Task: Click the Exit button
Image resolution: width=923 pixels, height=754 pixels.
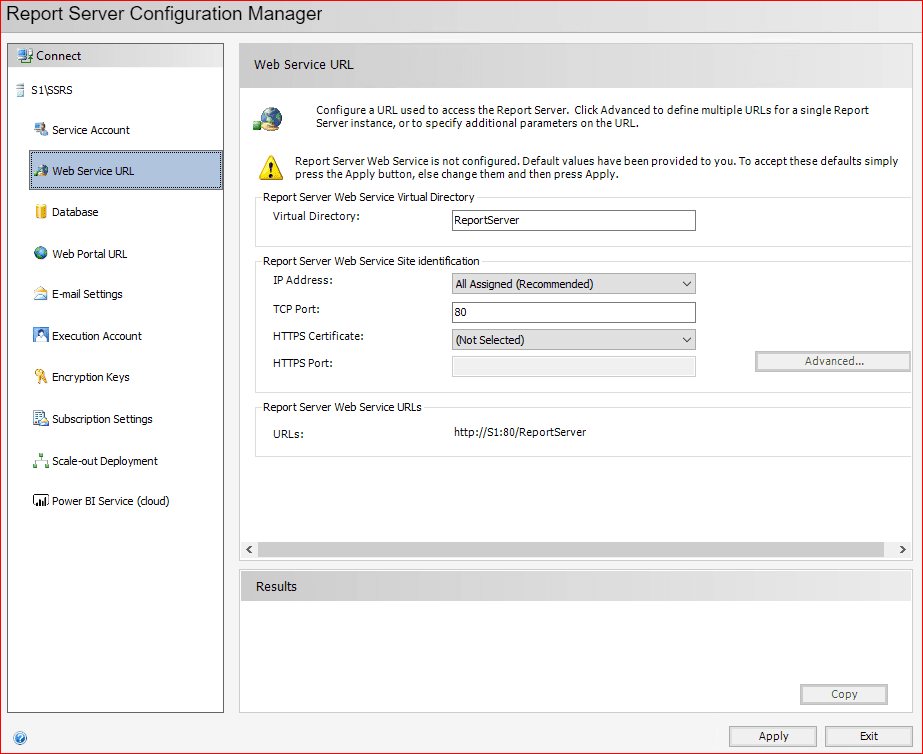Action: coord(868,736)
